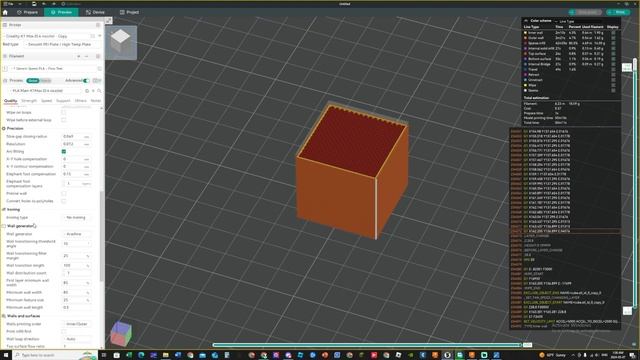Click the Home icon in the top bar
Viewport: 640px width, 360px height.
click(5, 12)
